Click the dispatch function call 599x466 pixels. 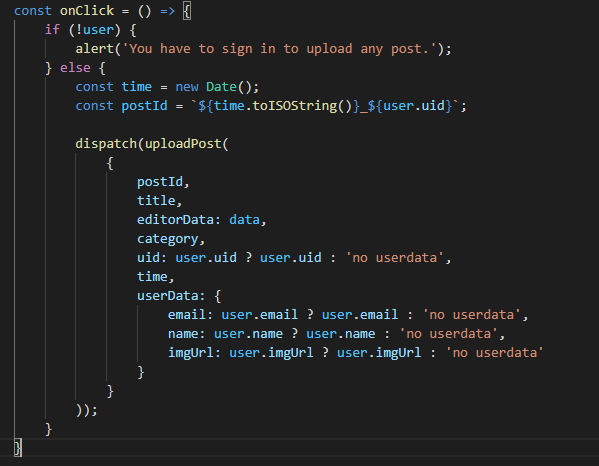pyautogui.click(x=106, y=144)
